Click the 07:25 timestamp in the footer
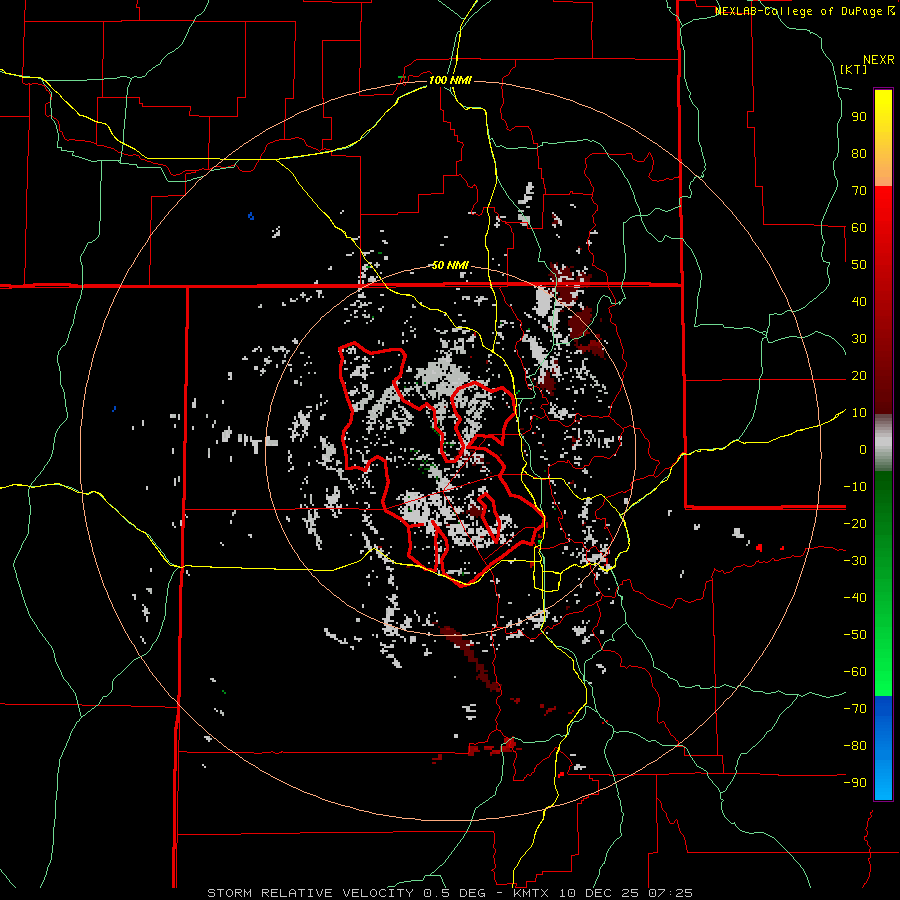 [x=670, y=892]
